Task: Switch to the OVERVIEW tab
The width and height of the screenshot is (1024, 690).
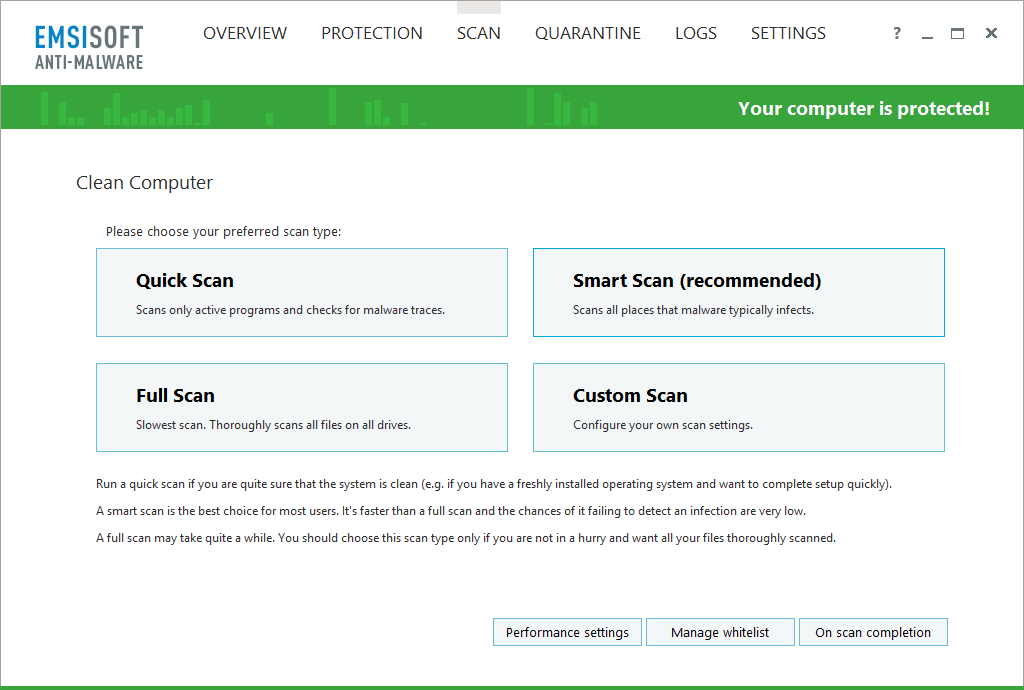Action: click(x=245, y=33)
